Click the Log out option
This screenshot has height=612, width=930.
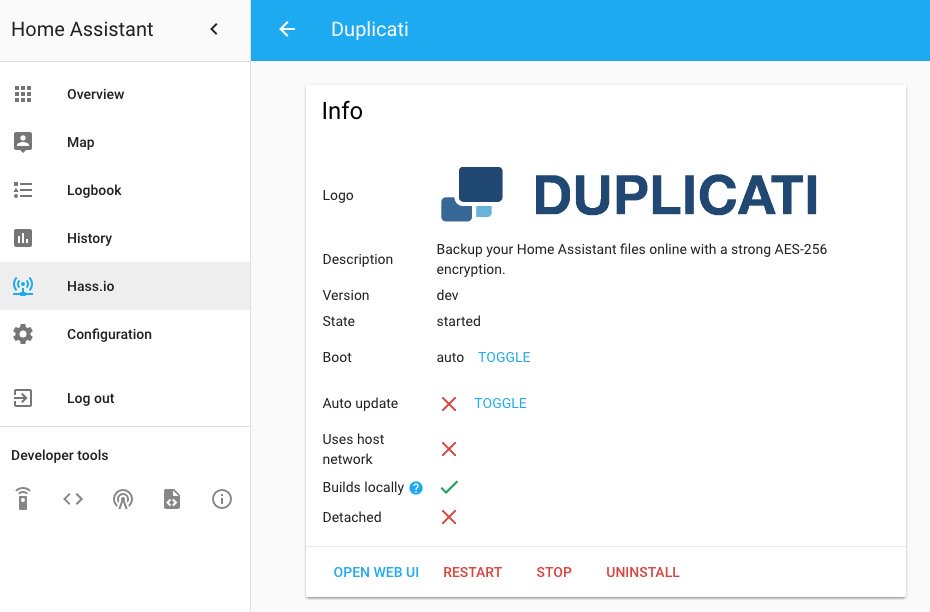pos(90,398)
